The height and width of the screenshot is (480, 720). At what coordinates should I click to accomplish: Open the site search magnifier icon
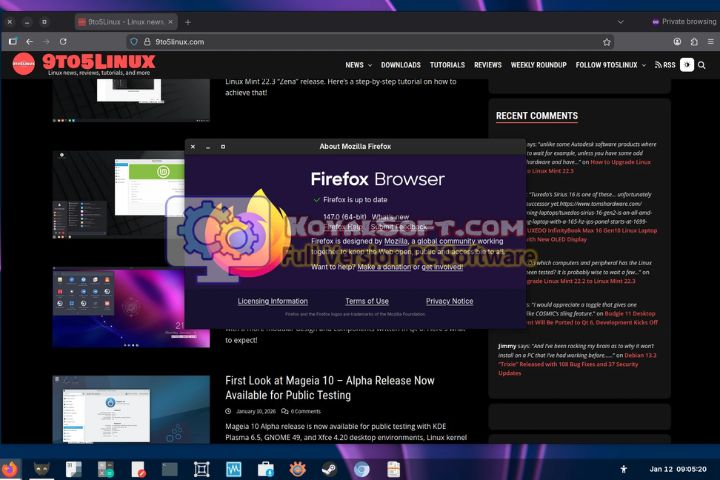coord(702,65)
